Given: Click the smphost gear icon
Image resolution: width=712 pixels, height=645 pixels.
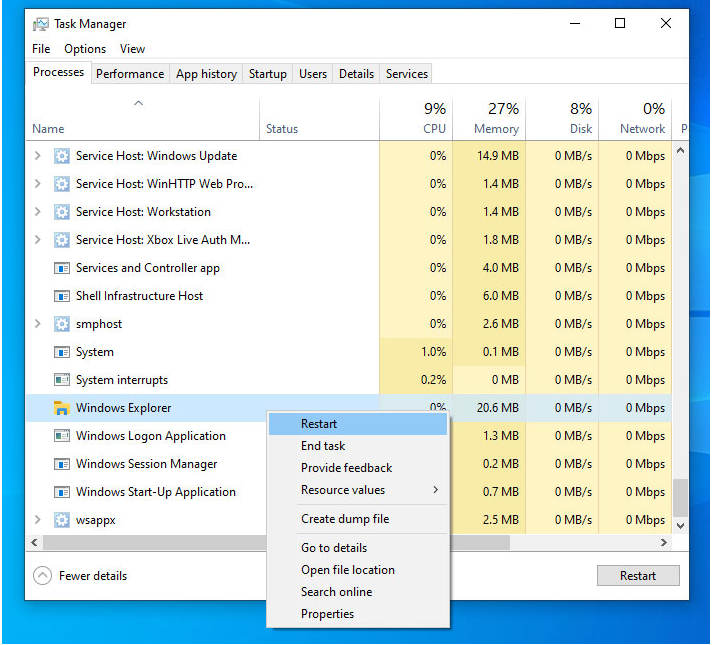Looking at the screenshot, I should [x=62, y=324].
